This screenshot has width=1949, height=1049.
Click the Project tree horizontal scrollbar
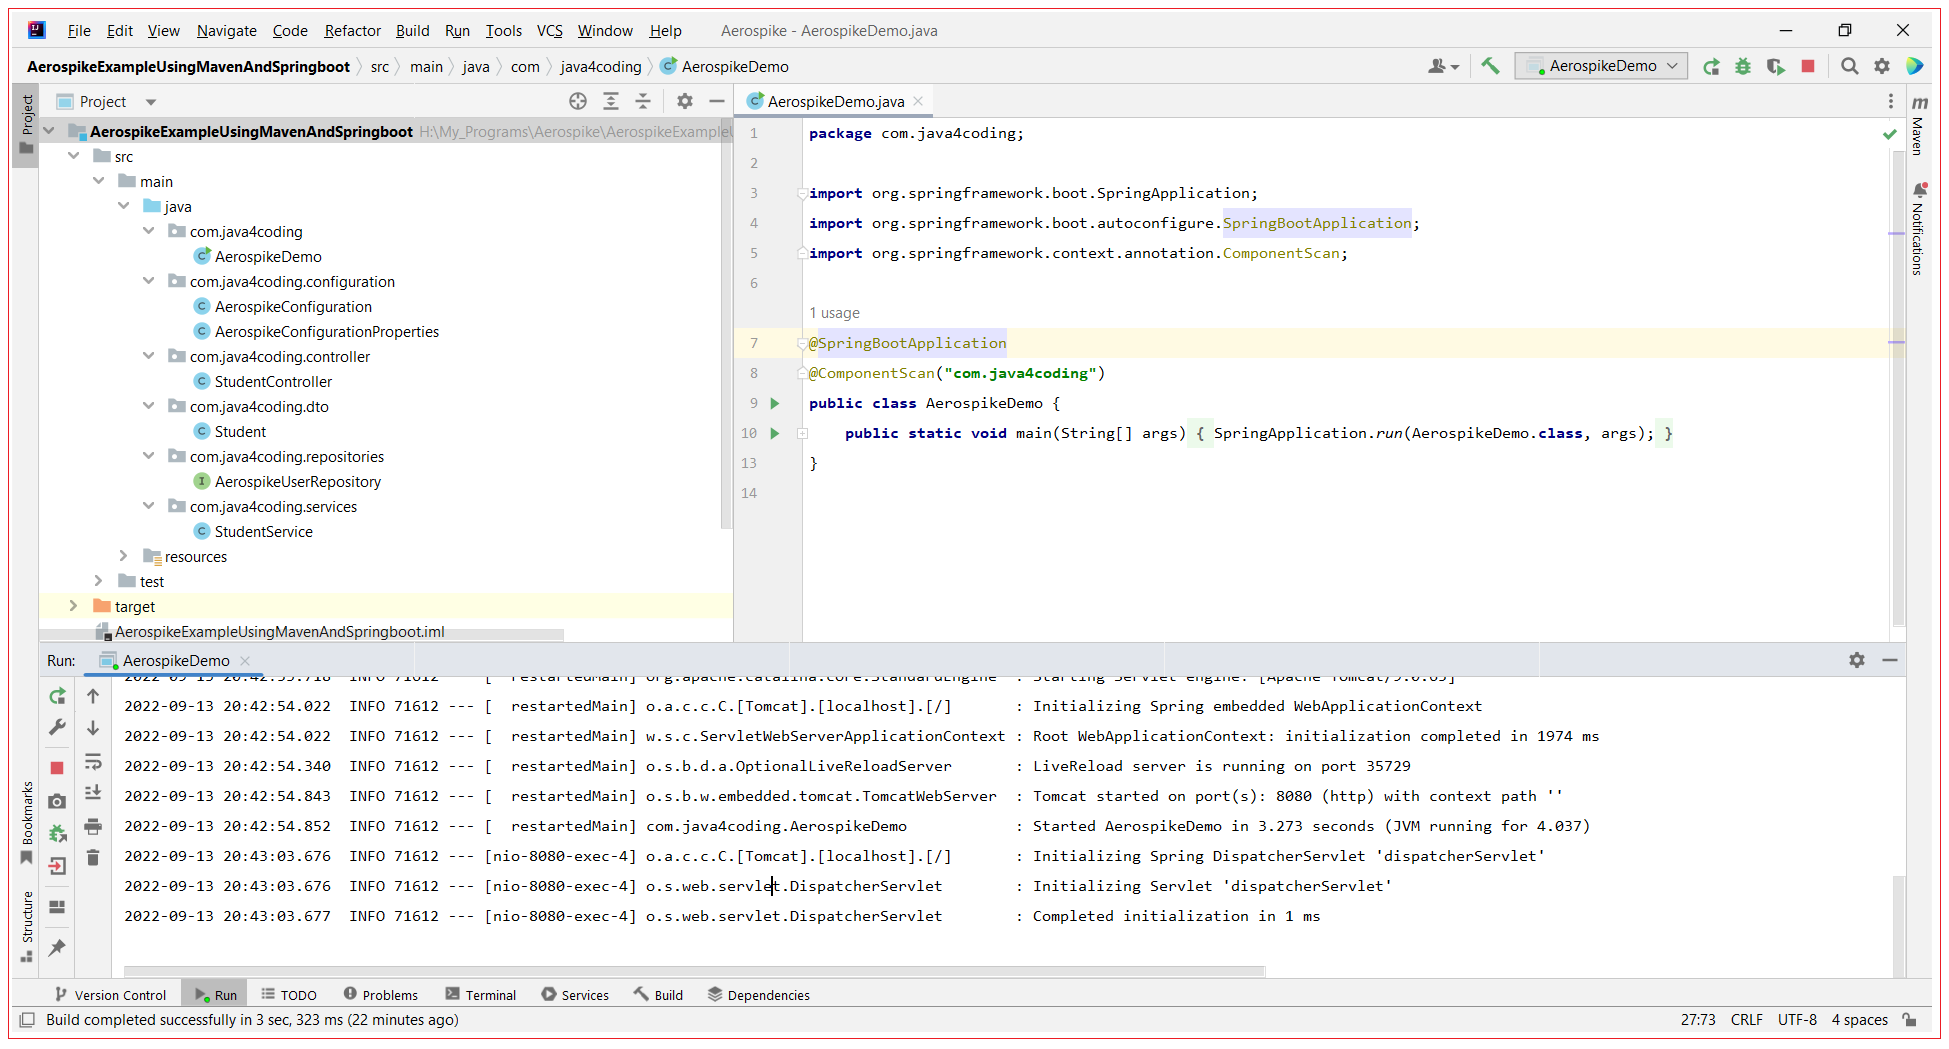click(302, 636)
